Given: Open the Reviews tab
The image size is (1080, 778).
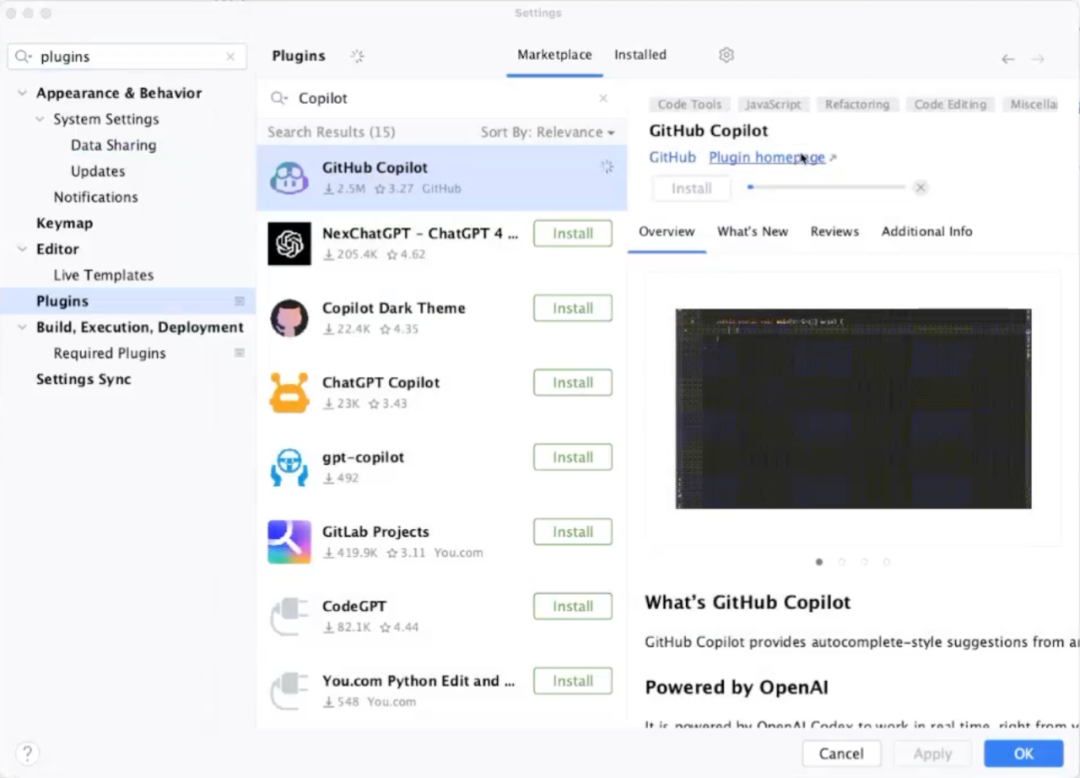Looking at the screenshot, I should [834, 232].
